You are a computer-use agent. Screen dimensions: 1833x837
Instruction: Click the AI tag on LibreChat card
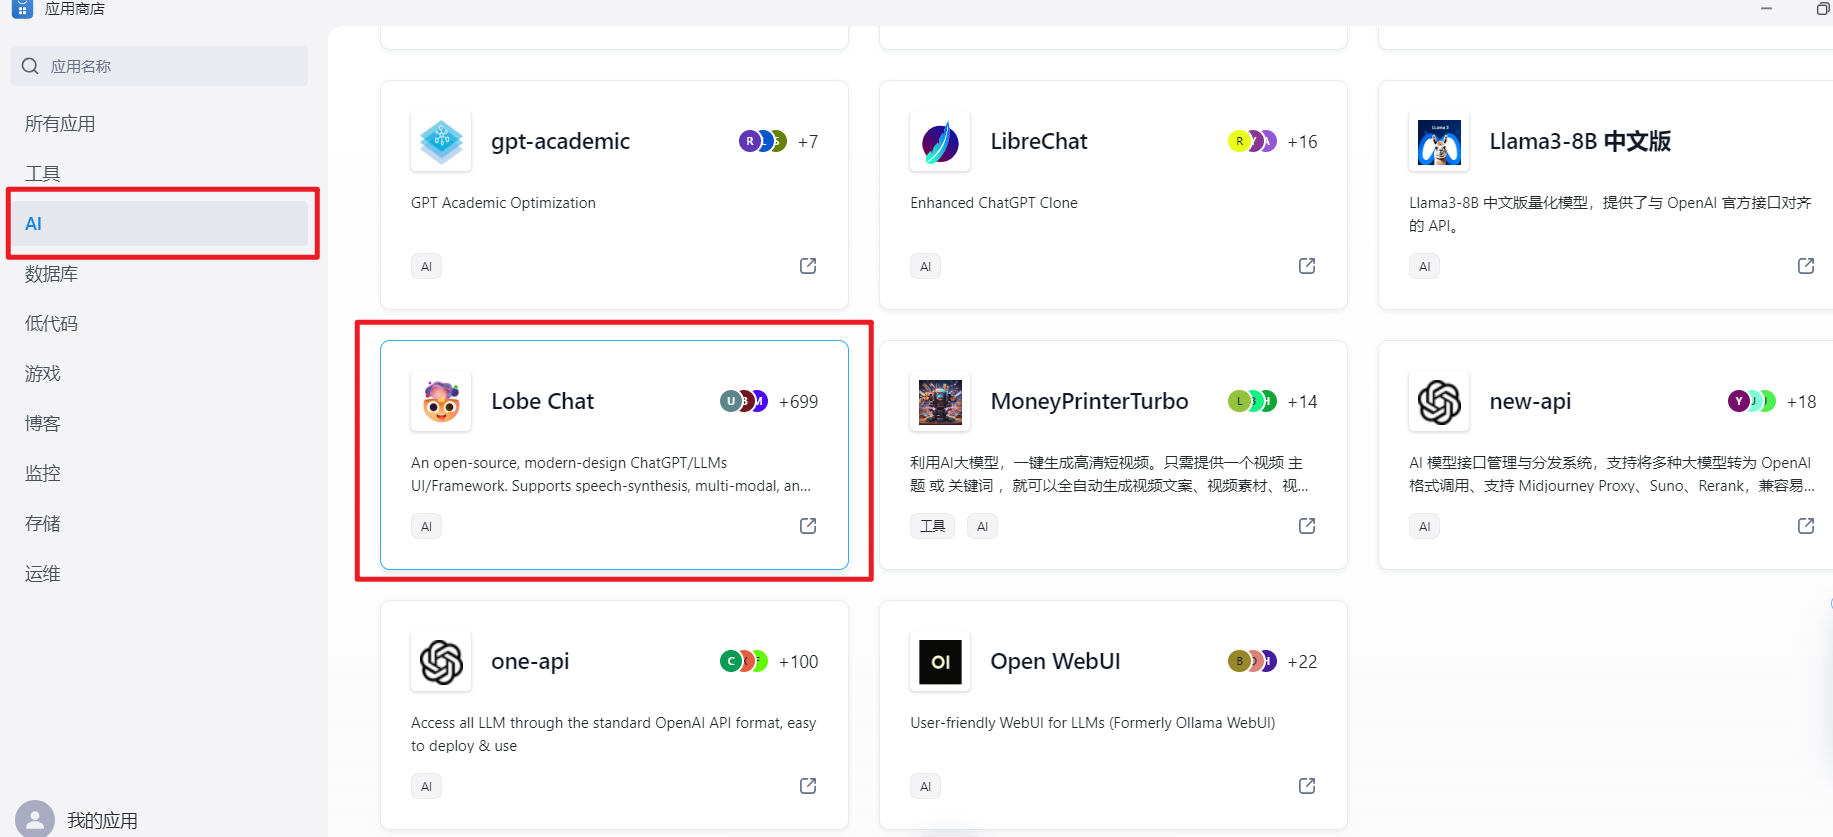(925, 266)
